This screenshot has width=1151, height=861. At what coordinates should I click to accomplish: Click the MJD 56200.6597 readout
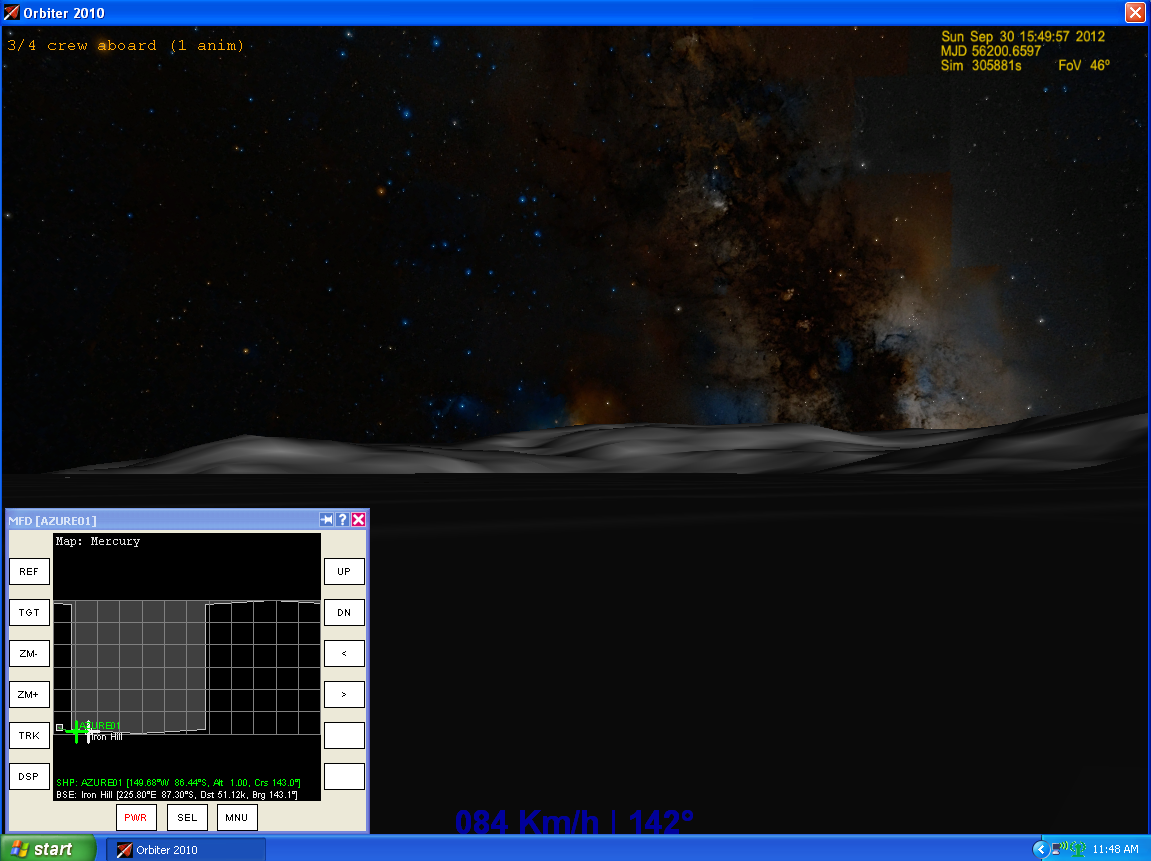coord(991,51)
